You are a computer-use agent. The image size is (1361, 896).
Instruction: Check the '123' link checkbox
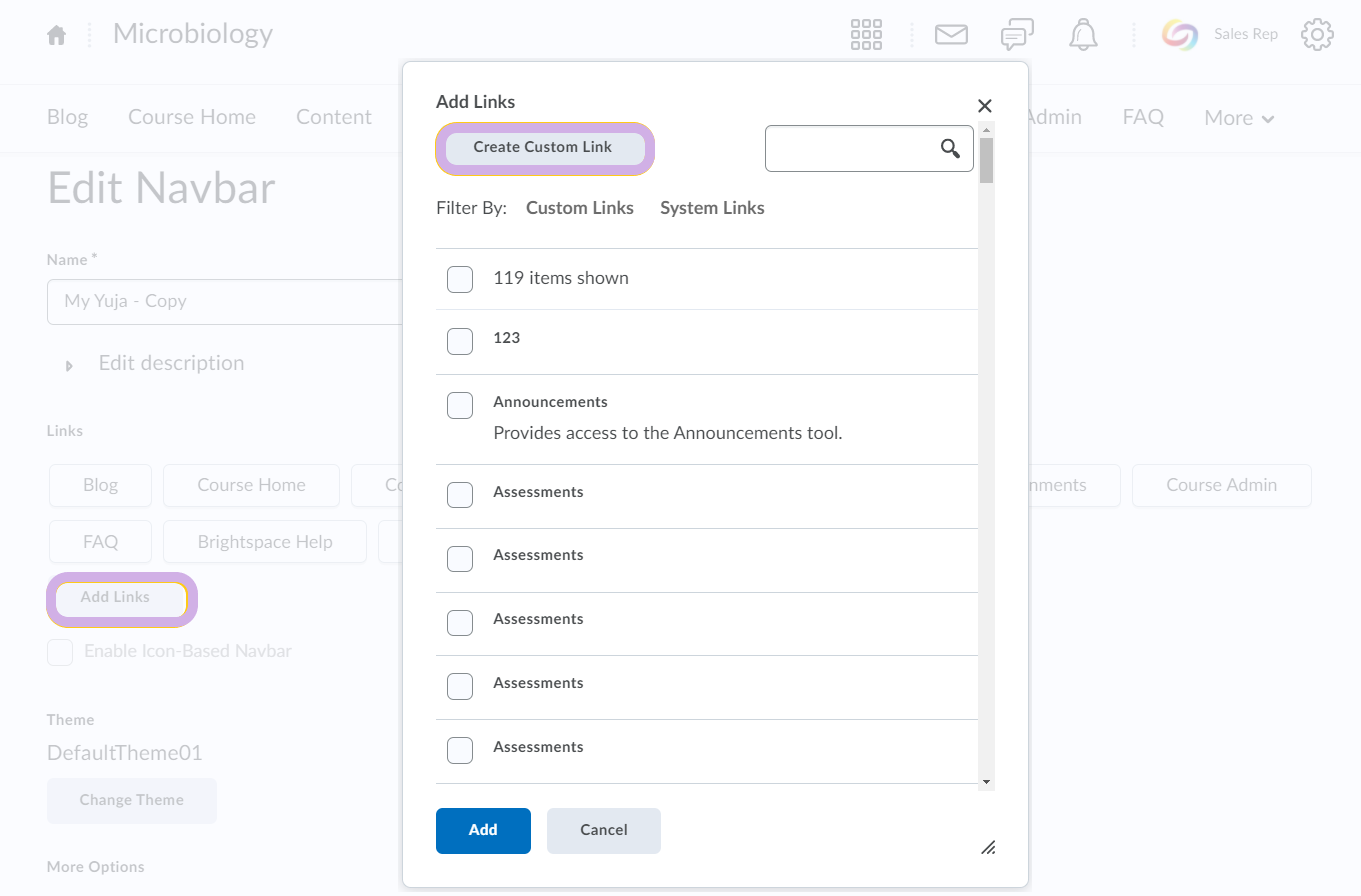pyautogui.click(x=460, y=341)
